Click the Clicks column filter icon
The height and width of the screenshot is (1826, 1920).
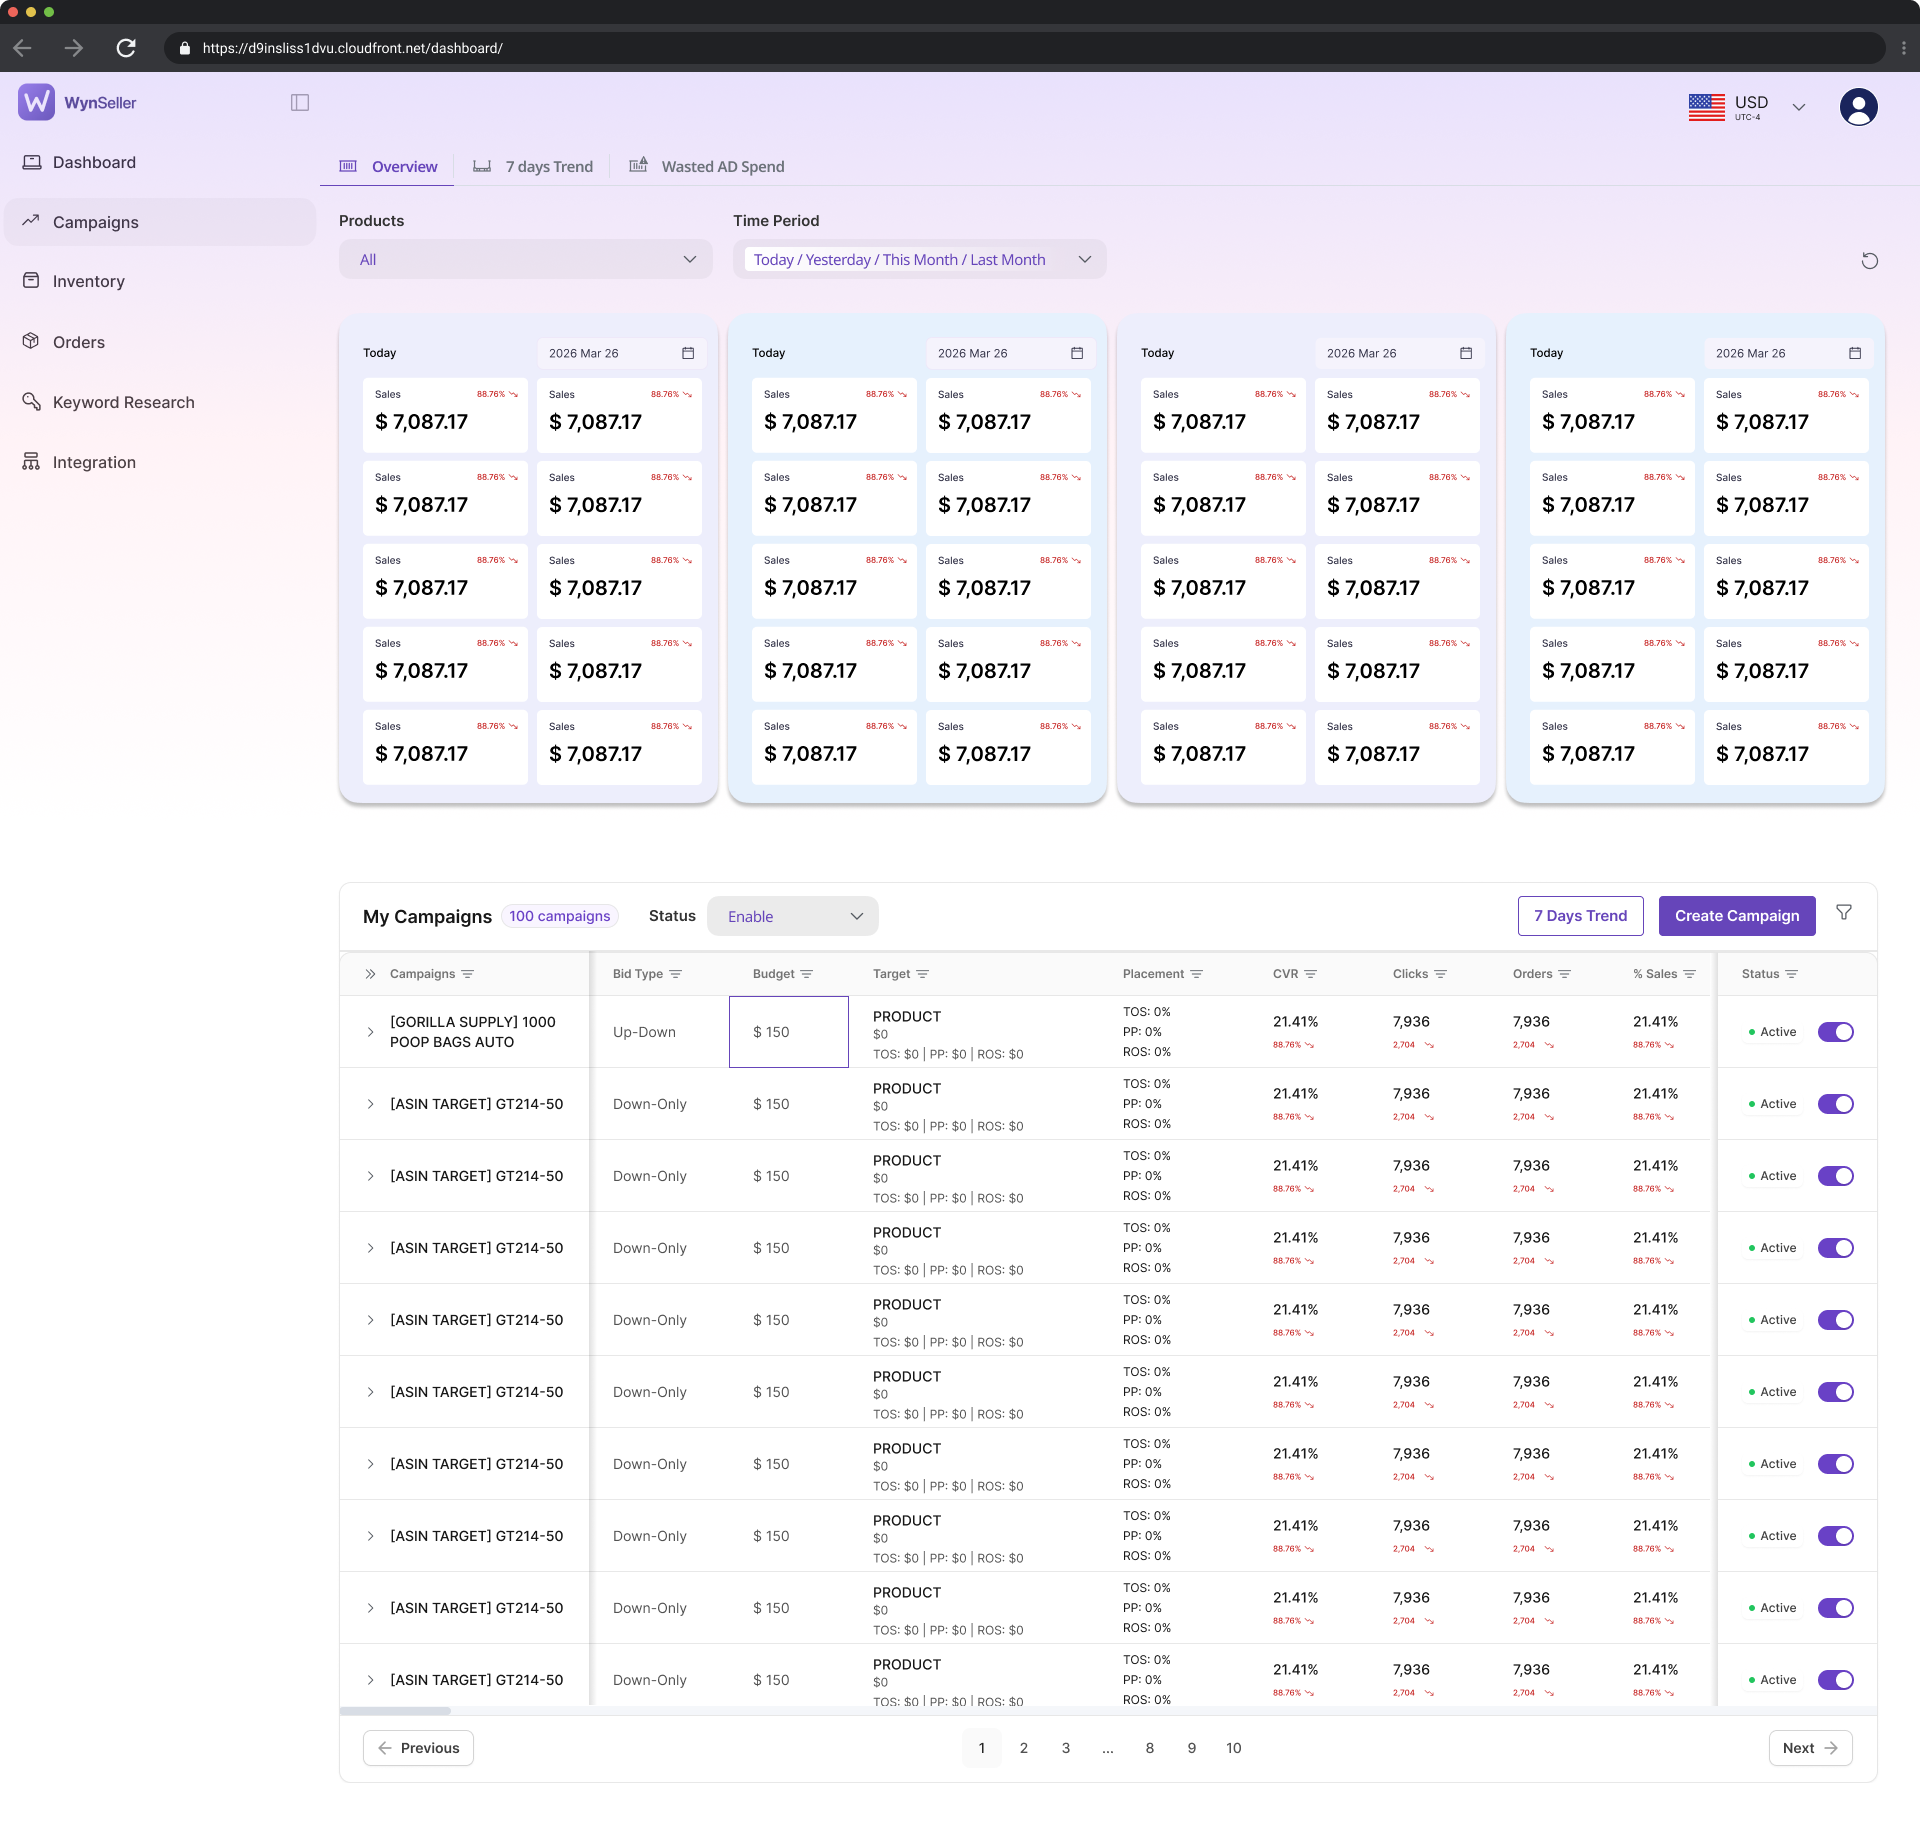[x=1440, y=974]
